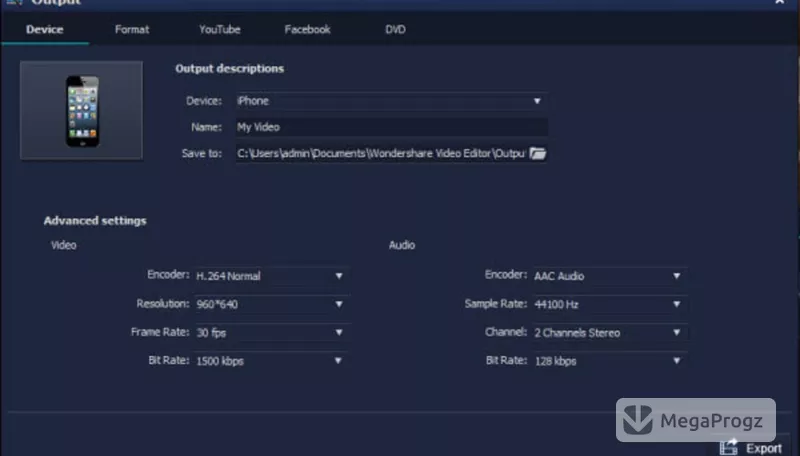Click the Audio section label

402,245
